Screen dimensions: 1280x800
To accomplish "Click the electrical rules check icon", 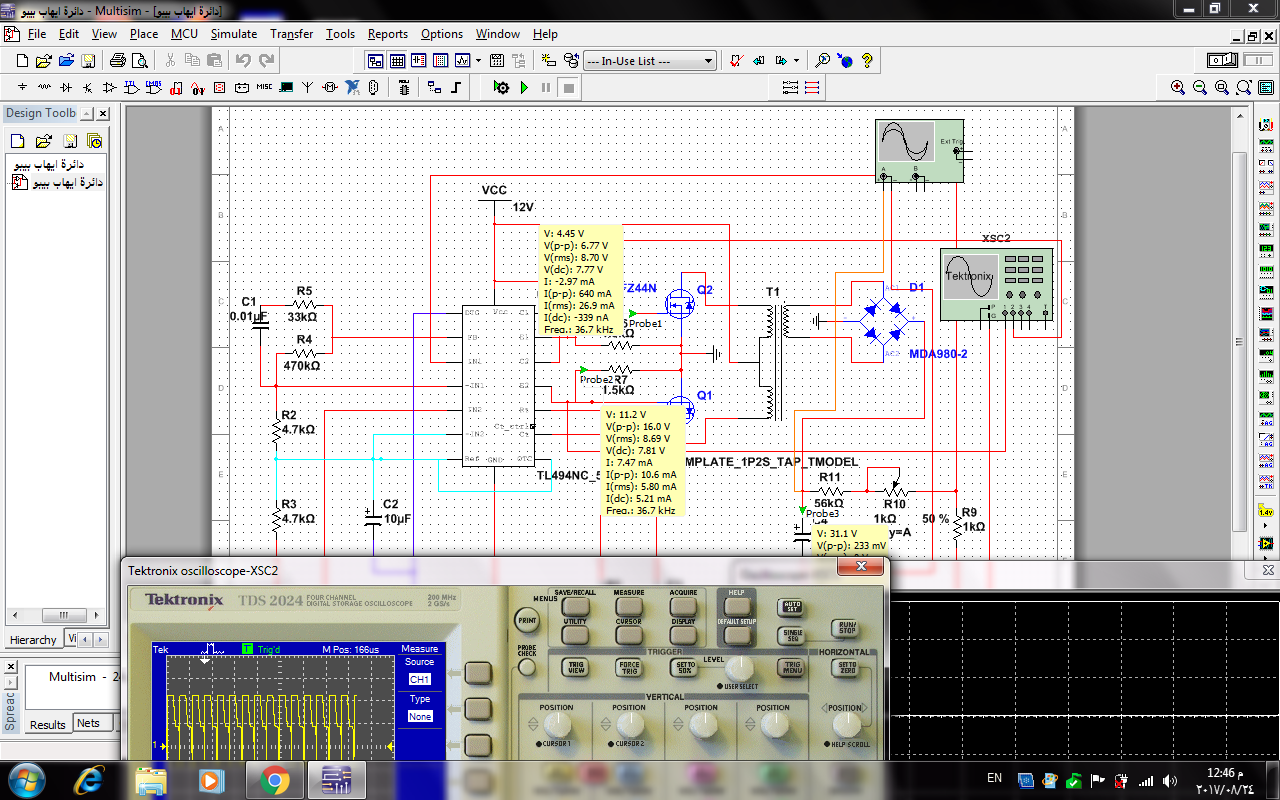I will [x=735, y=61].
